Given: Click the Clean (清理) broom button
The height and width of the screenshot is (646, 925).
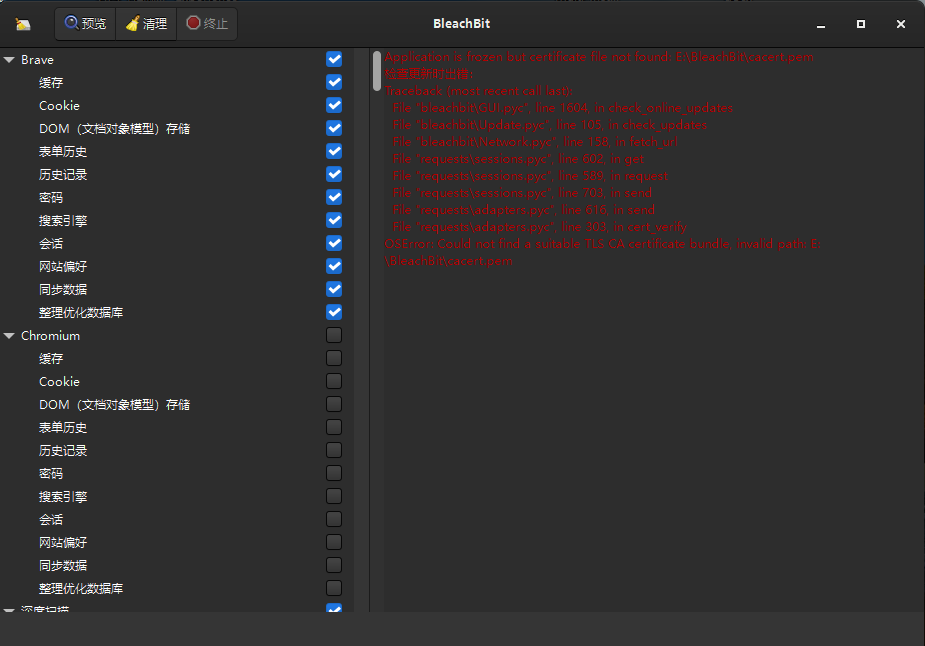Looking at the screenshot, I should (x=146, y=24).
